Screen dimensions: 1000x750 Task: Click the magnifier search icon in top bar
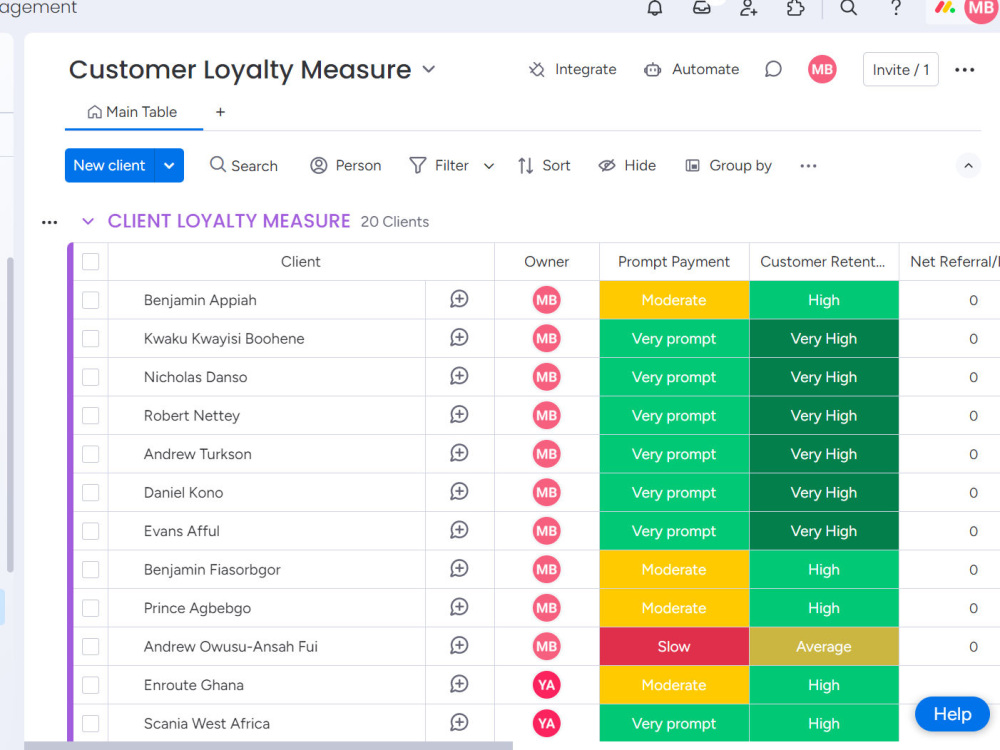[848, 8]
